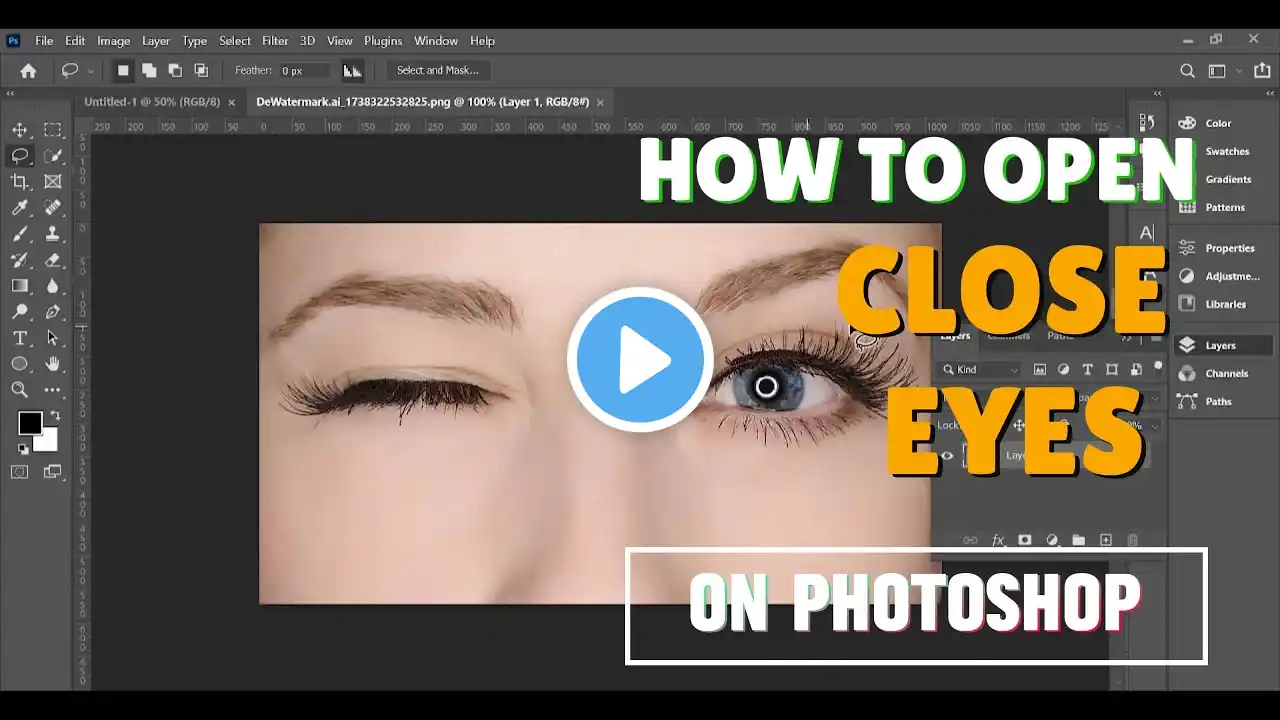This screenshot has width=1280, height=720.
Task: Select the Move tool
Action: pyautogui.click(x=20, y=130)
